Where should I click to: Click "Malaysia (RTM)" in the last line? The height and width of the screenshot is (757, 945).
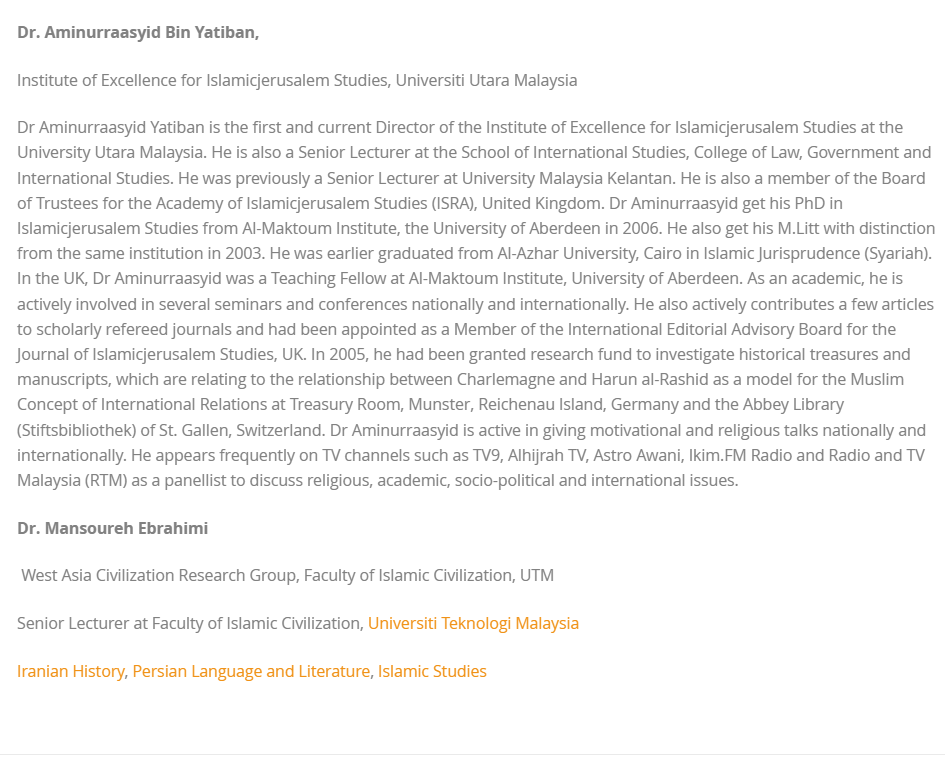61,480
